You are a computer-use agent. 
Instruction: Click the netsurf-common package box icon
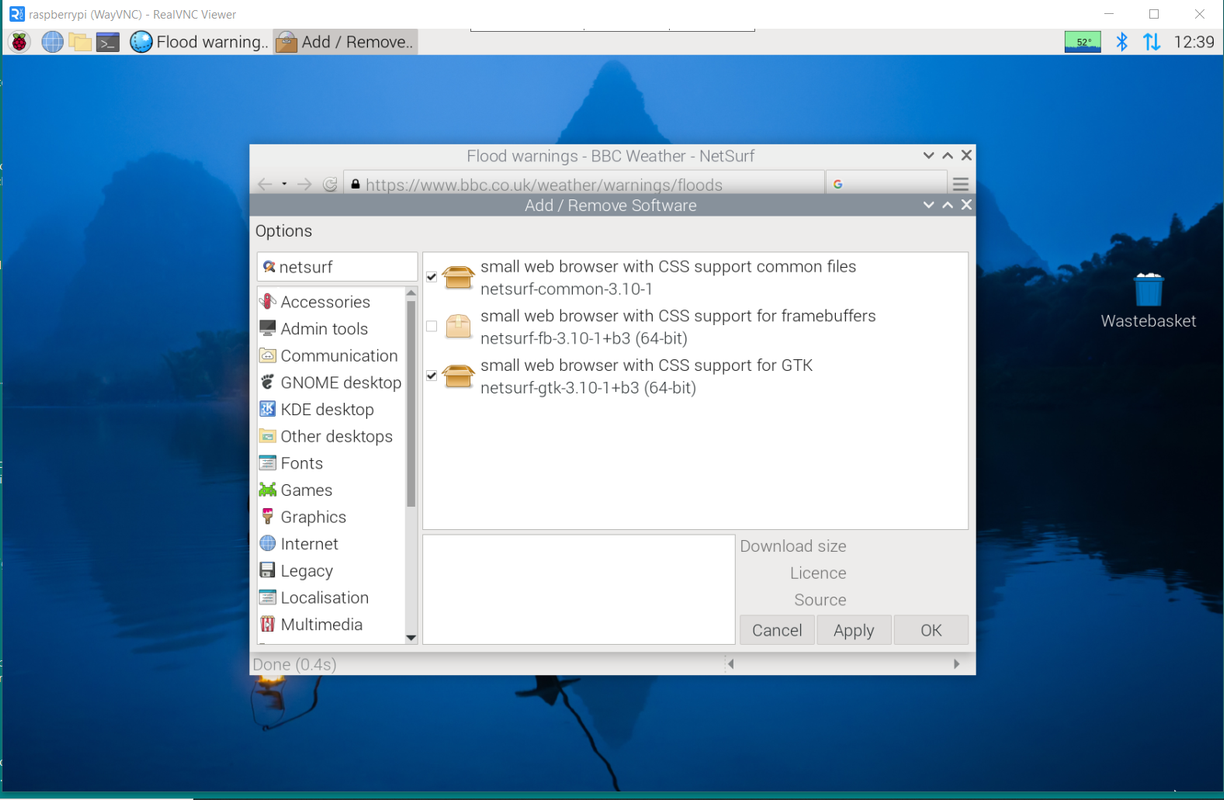(458, 277)
